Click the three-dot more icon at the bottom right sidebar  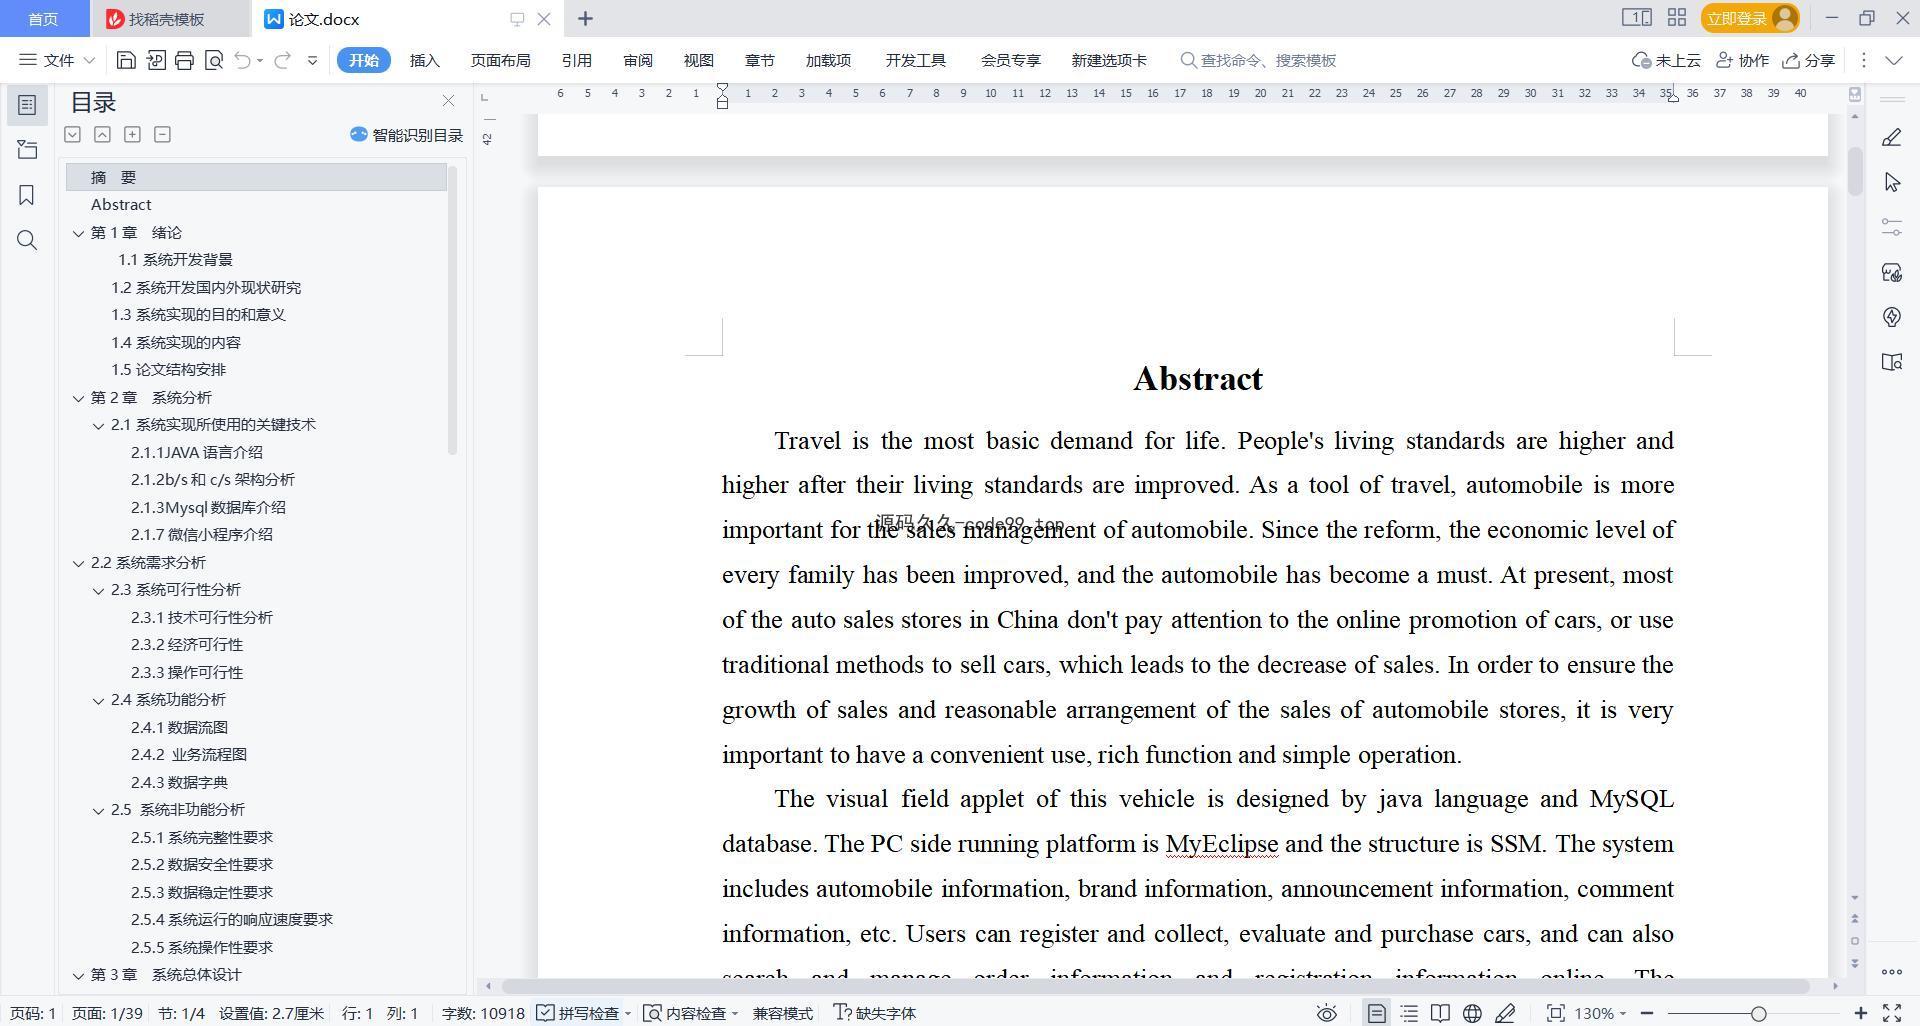click(1891, 972)
